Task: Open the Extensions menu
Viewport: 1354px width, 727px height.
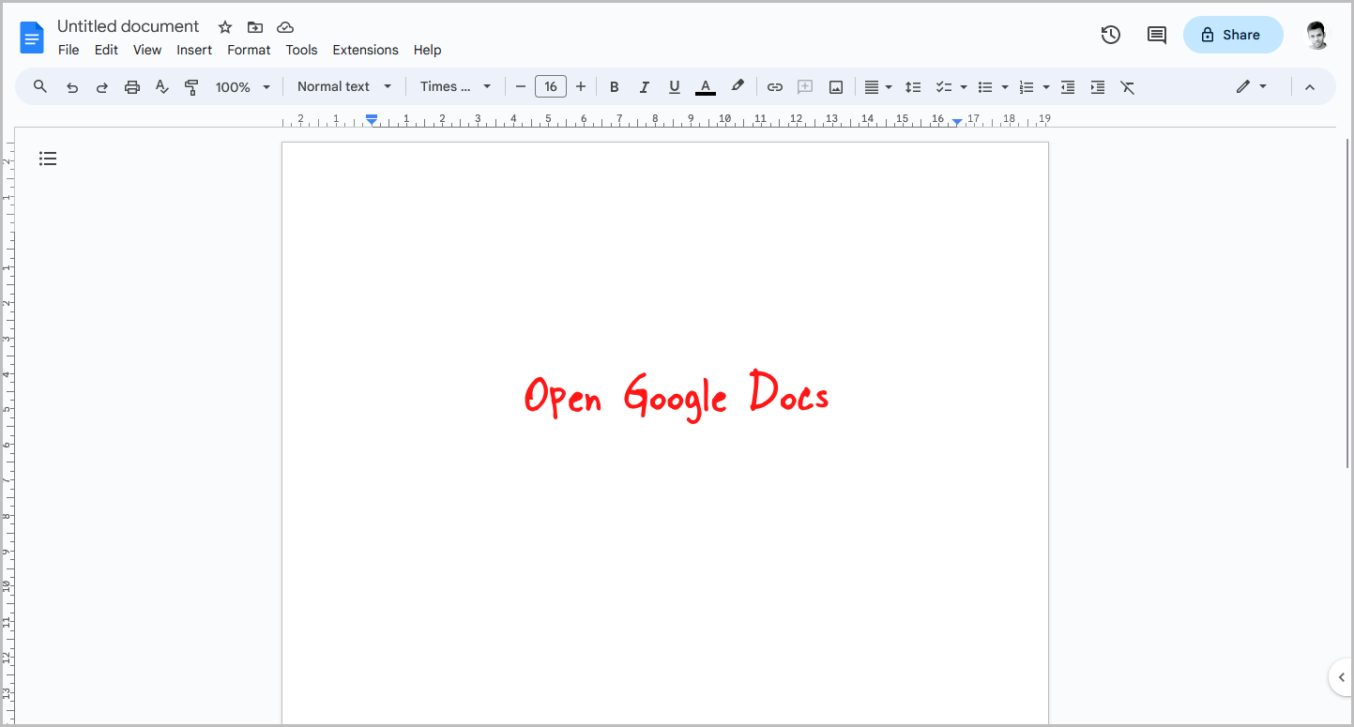Action: pyautogui.click(x=365, y=50)
